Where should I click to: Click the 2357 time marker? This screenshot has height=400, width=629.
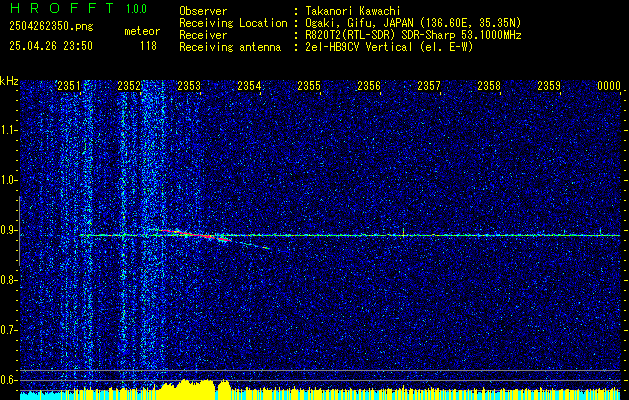click(x=429, y=86)
